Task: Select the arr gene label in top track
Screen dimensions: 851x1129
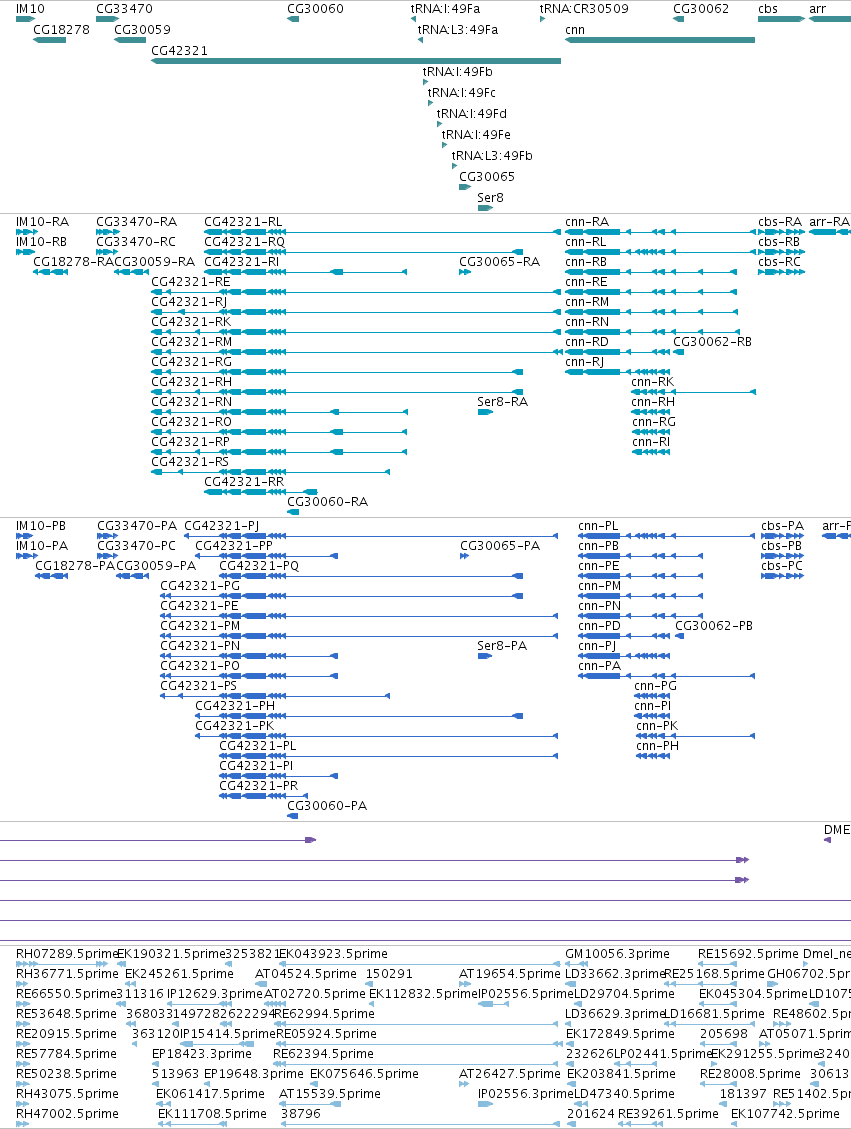Action: coord(818,9)
